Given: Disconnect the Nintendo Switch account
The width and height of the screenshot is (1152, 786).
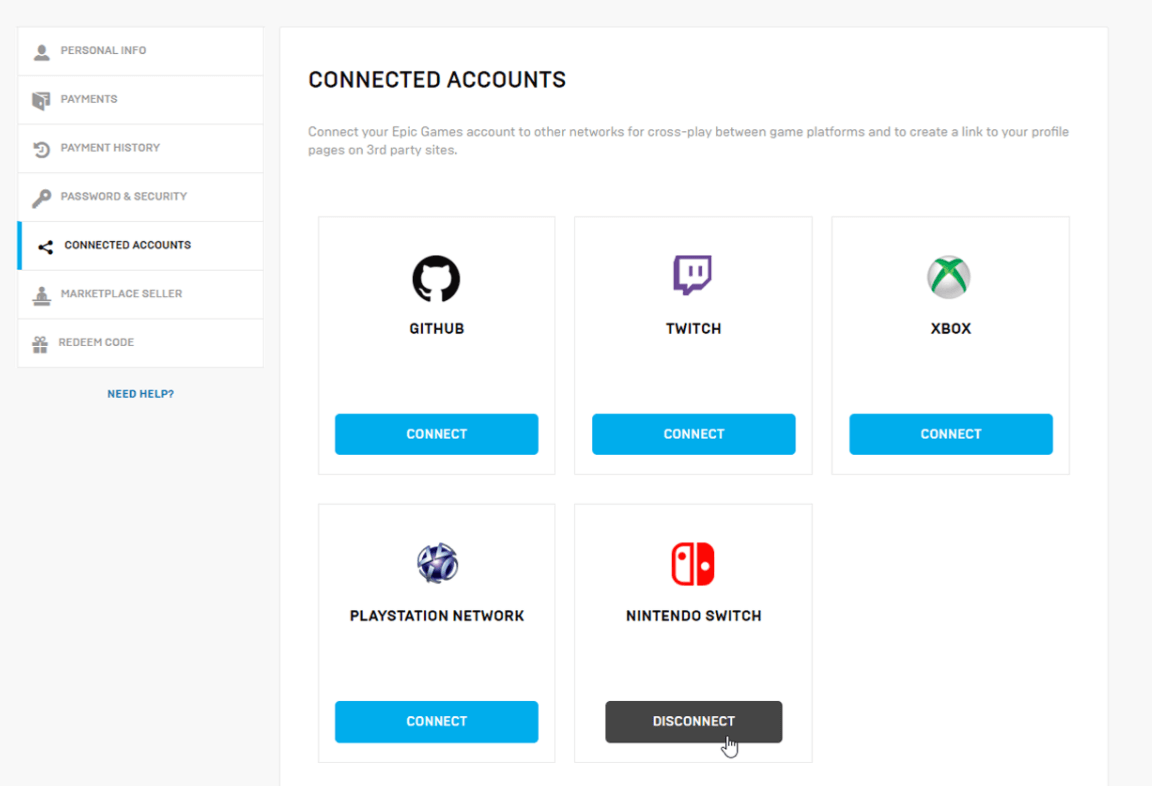Looking at the screenshot, I should coord(694,721).
